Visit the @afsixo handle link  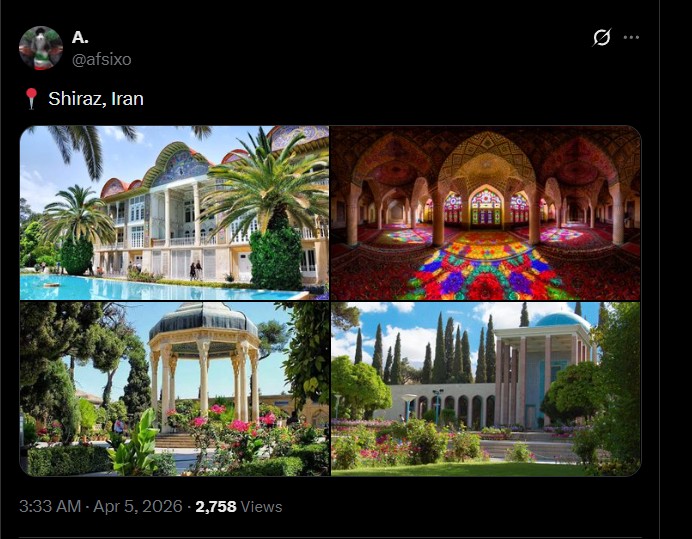tap(102, 59)
